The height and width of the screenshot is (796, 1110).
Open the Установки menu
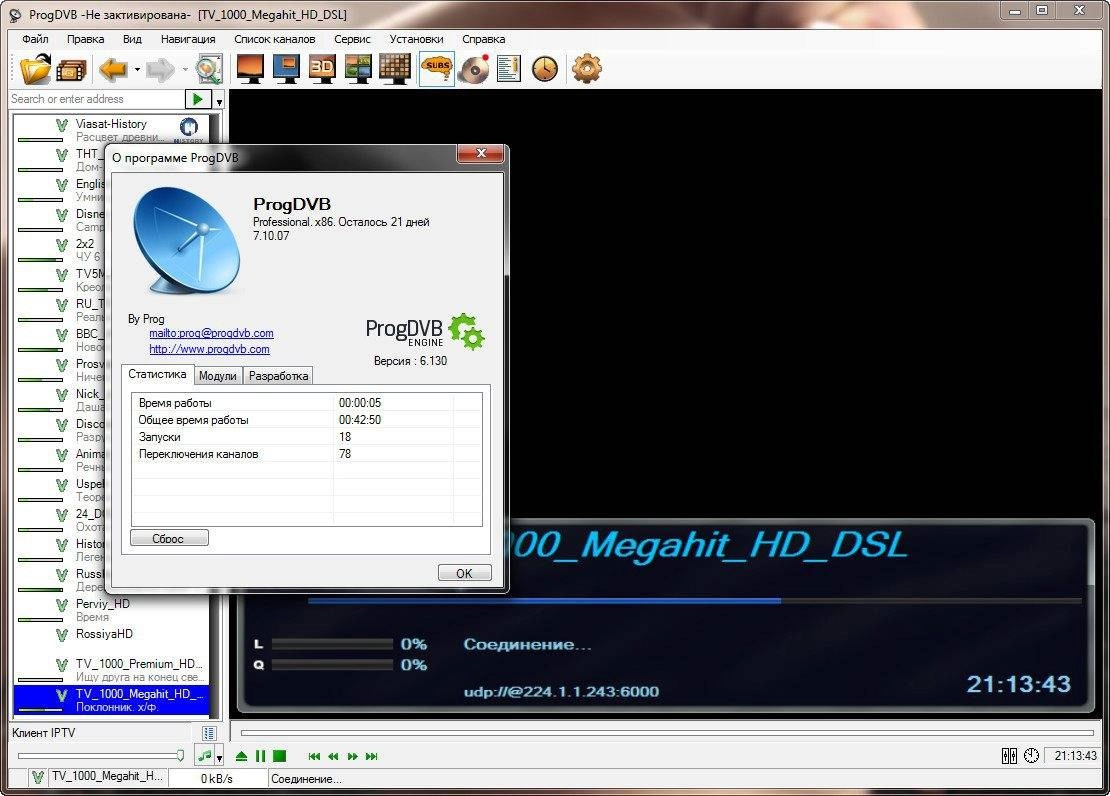coord(416,39)
